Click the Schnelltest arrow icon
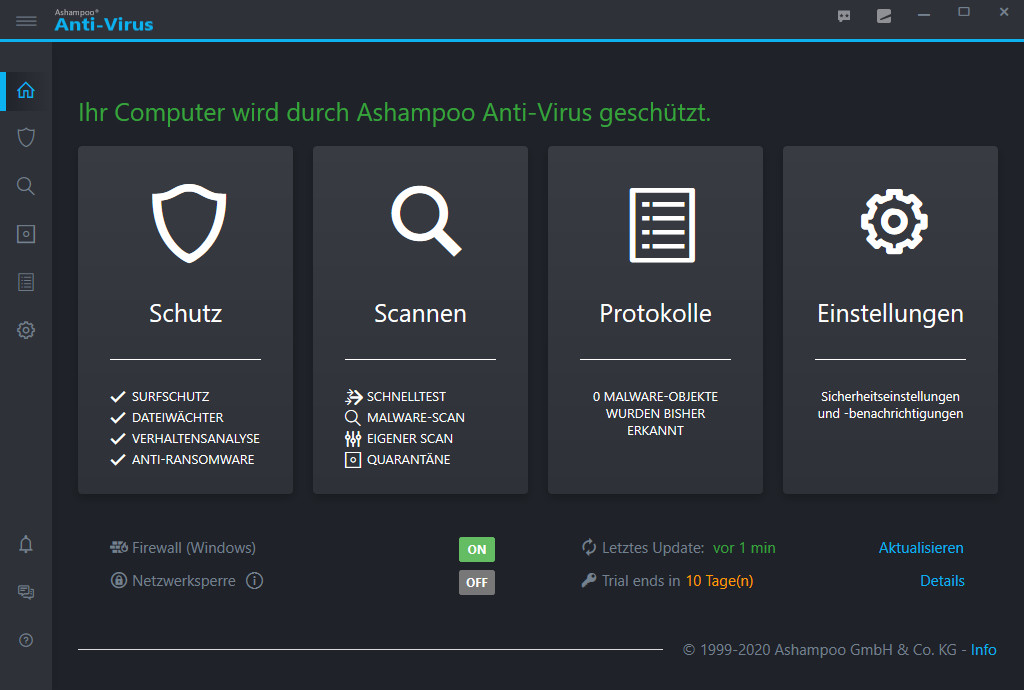 (353, 396)
